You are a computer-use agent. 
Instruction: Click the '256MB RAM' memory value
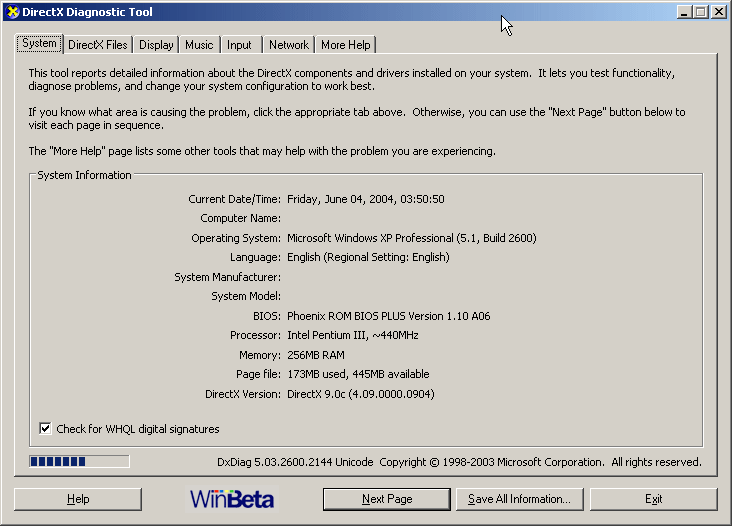316,355
